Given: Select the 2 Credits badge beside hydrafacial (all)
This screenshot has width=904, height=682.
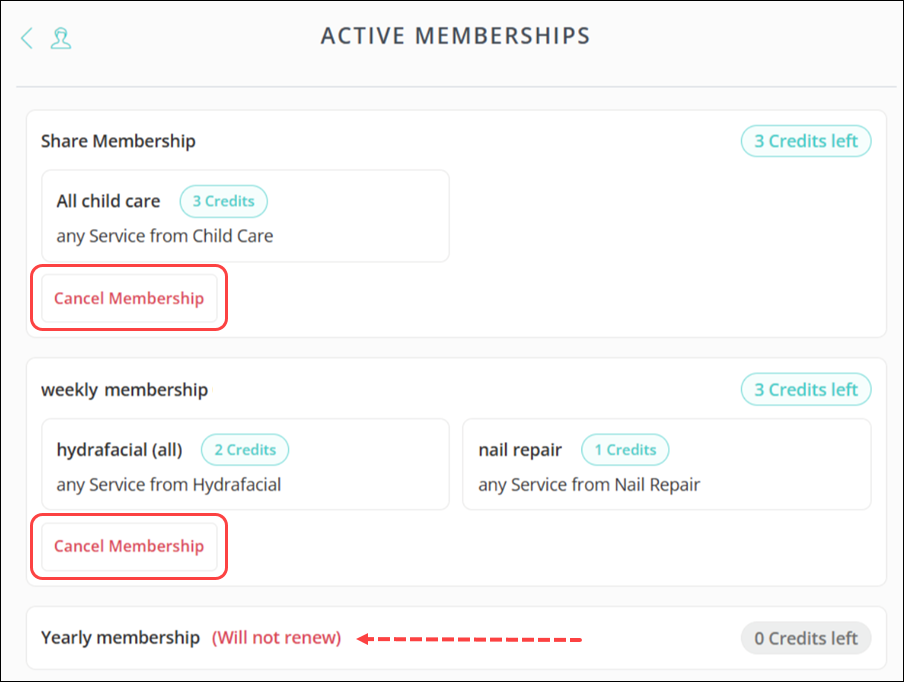Looking at the screenshot, I should click(x=244, y=450).
